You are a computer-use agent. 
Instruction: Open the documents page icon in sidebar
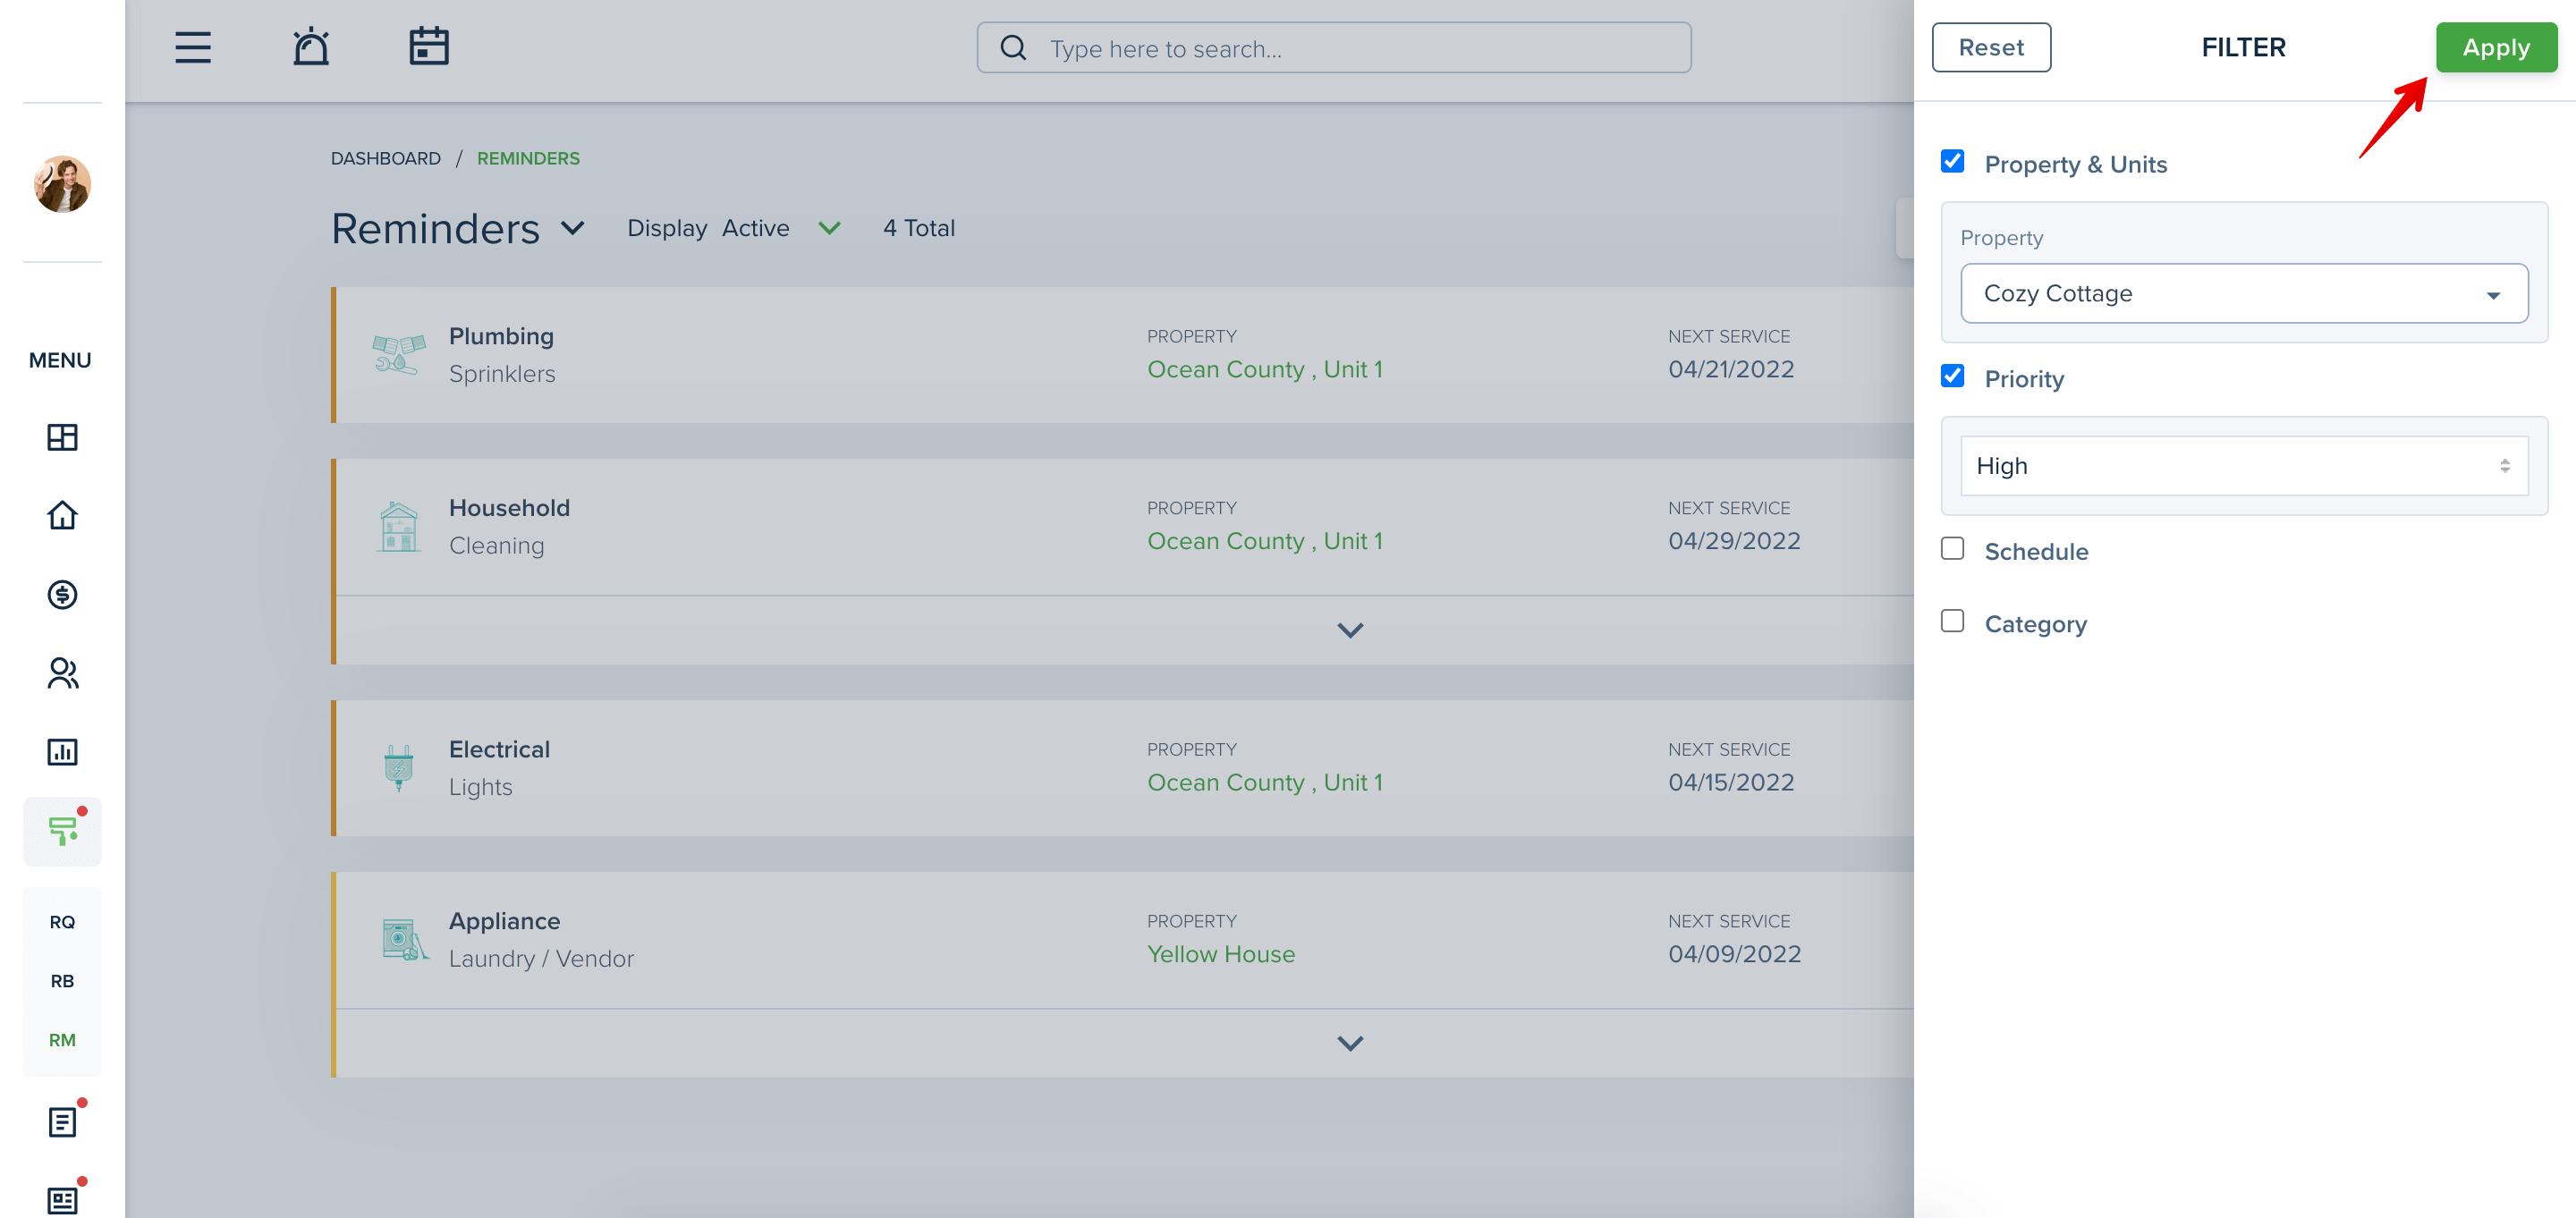click(x=62, y=1121)
